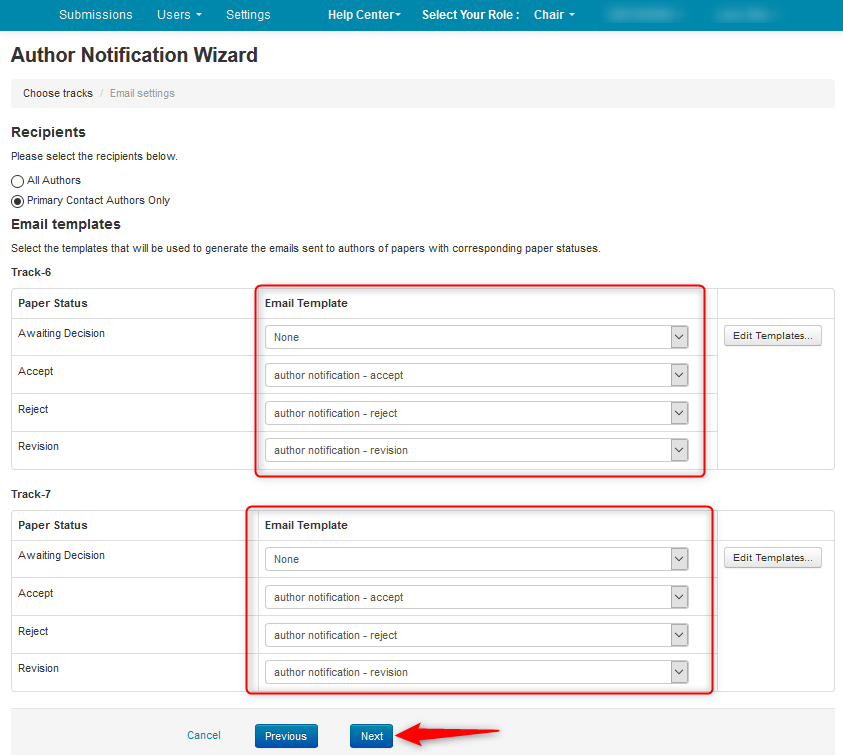Click Edit Templates button for Track-7

(x=772, y=558)
